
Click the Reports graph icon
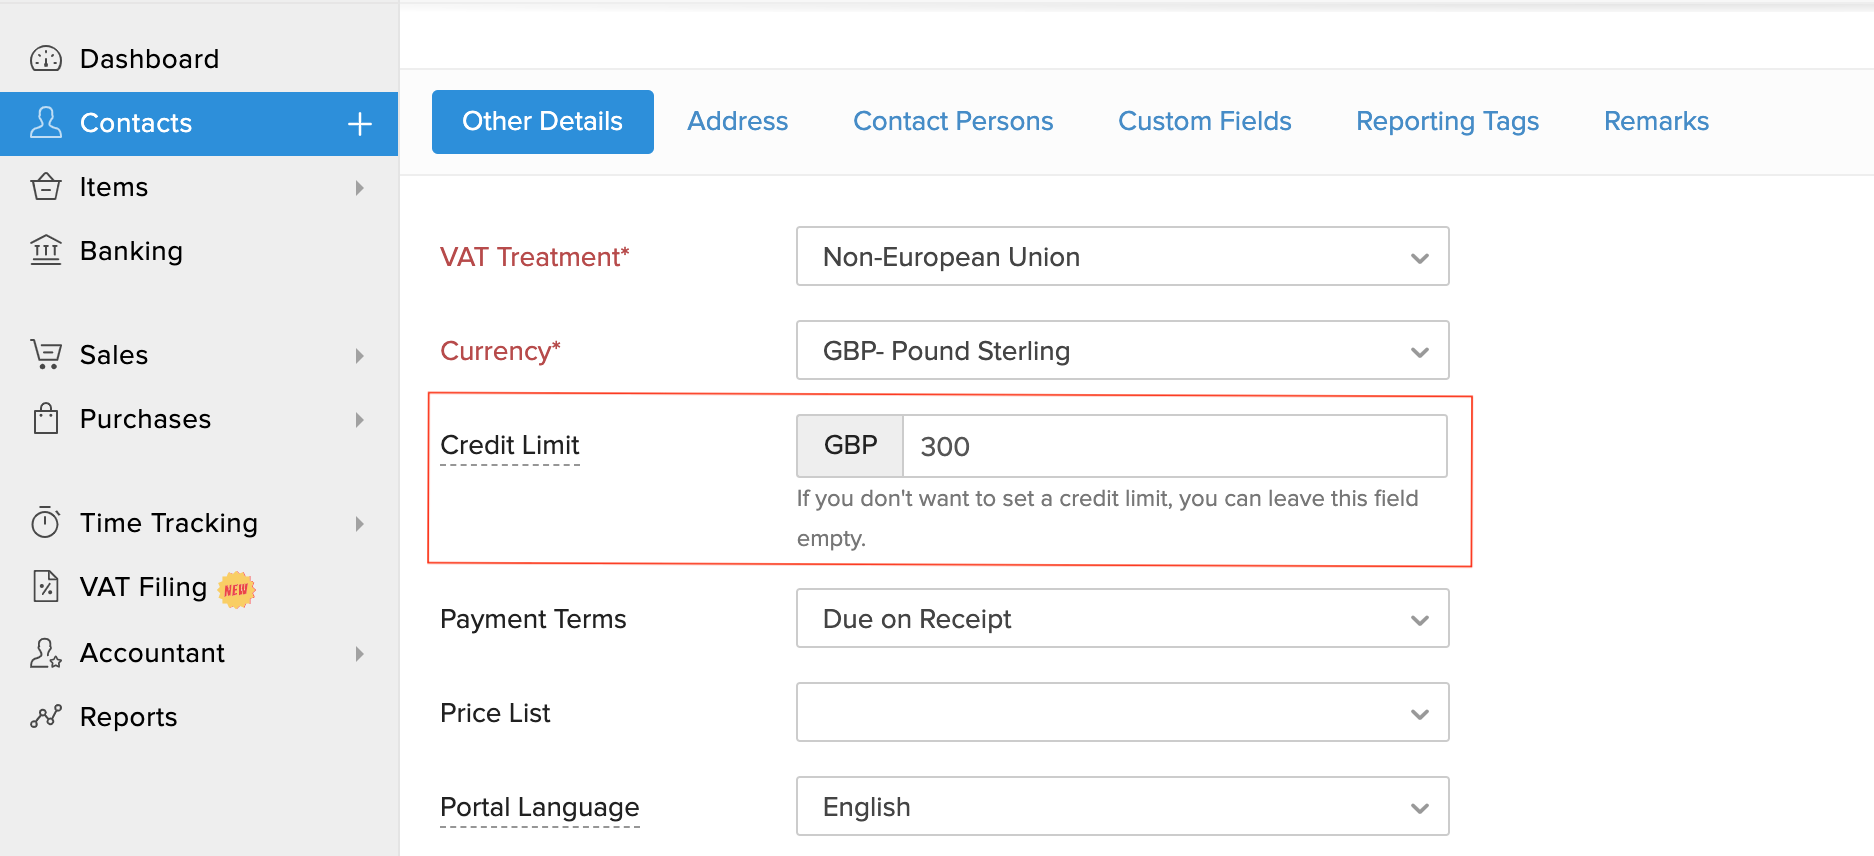coord(46,716)
